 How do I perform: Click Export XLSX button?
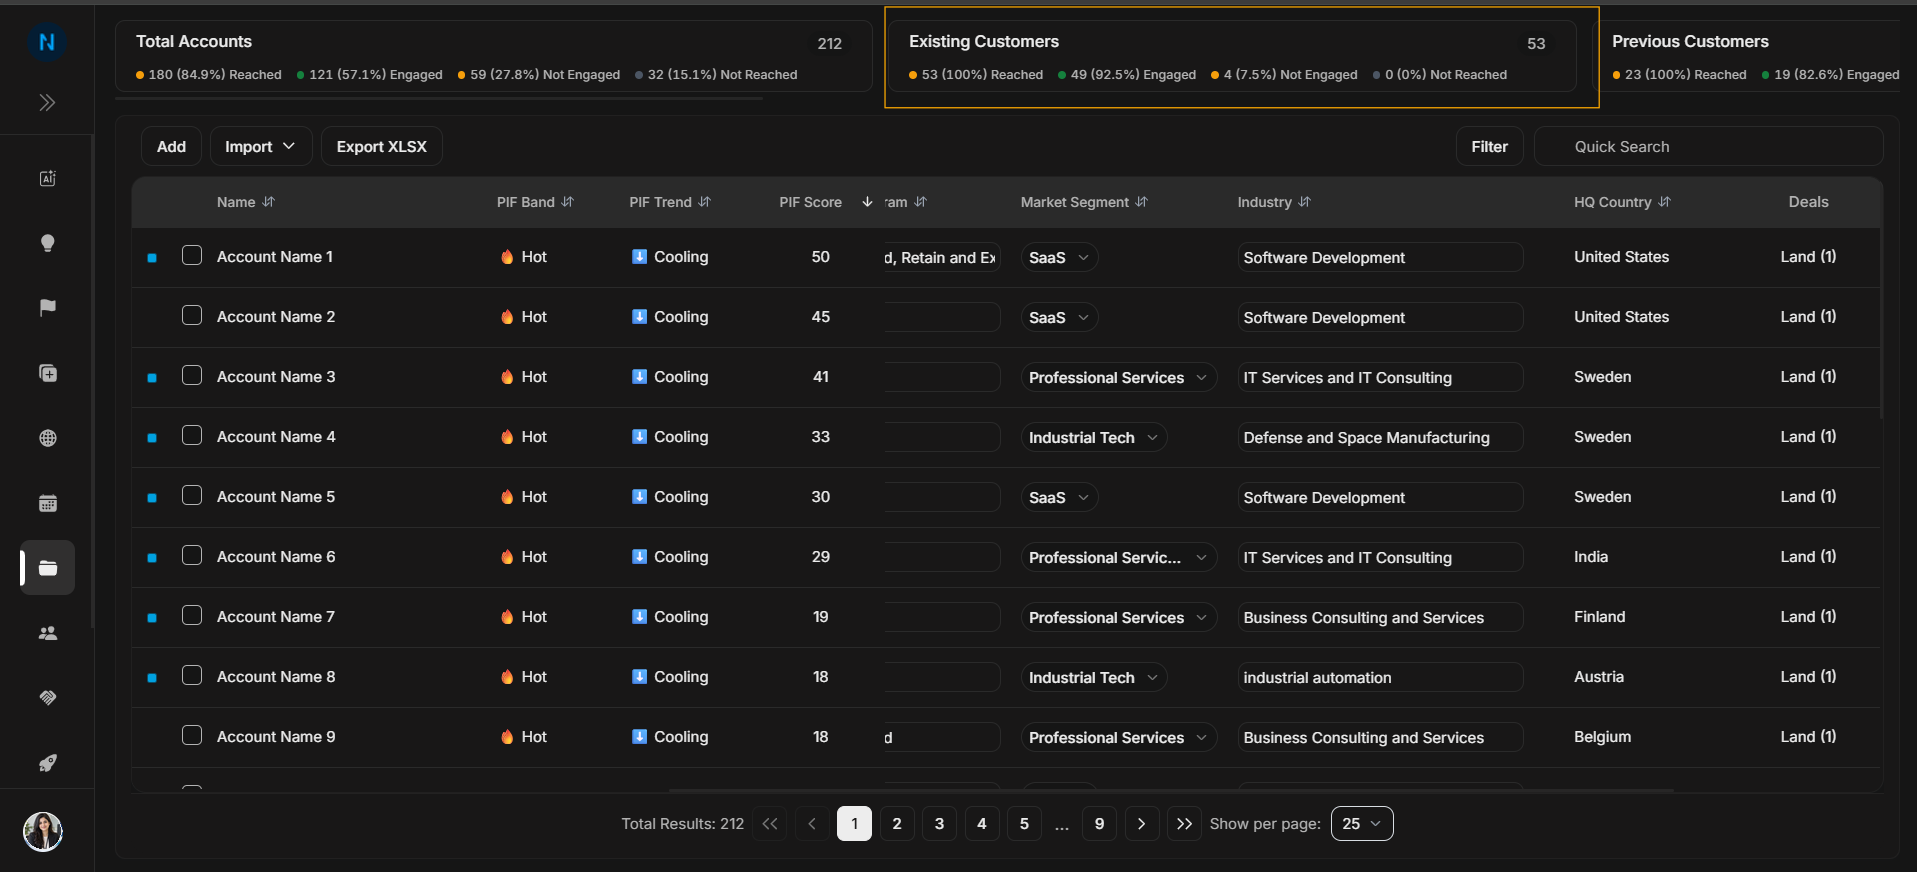click(x=382, y=146)
